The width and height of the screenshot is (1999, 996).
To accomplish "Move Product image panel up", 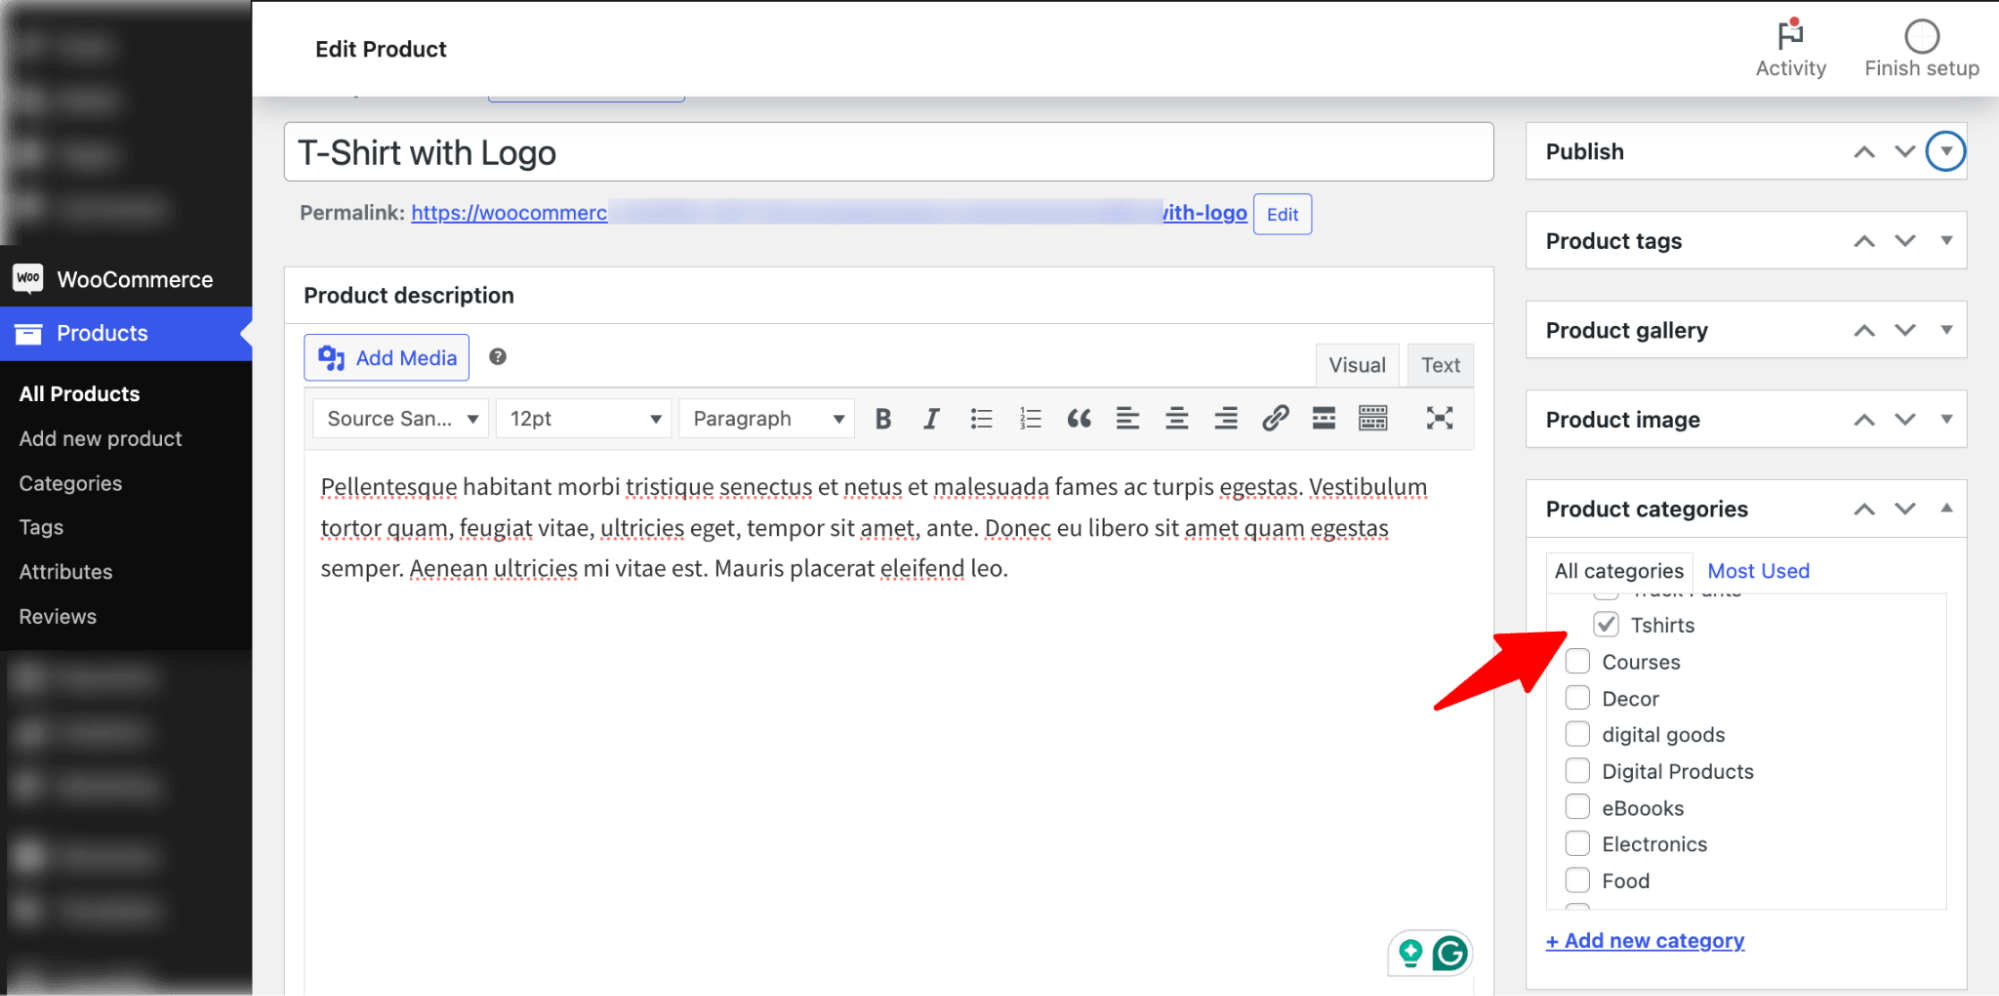I will click(x=1864, y=420).
